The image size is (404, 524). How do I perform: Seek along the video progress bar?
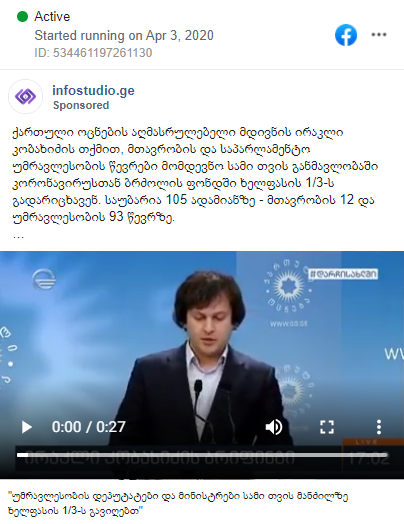202,455
